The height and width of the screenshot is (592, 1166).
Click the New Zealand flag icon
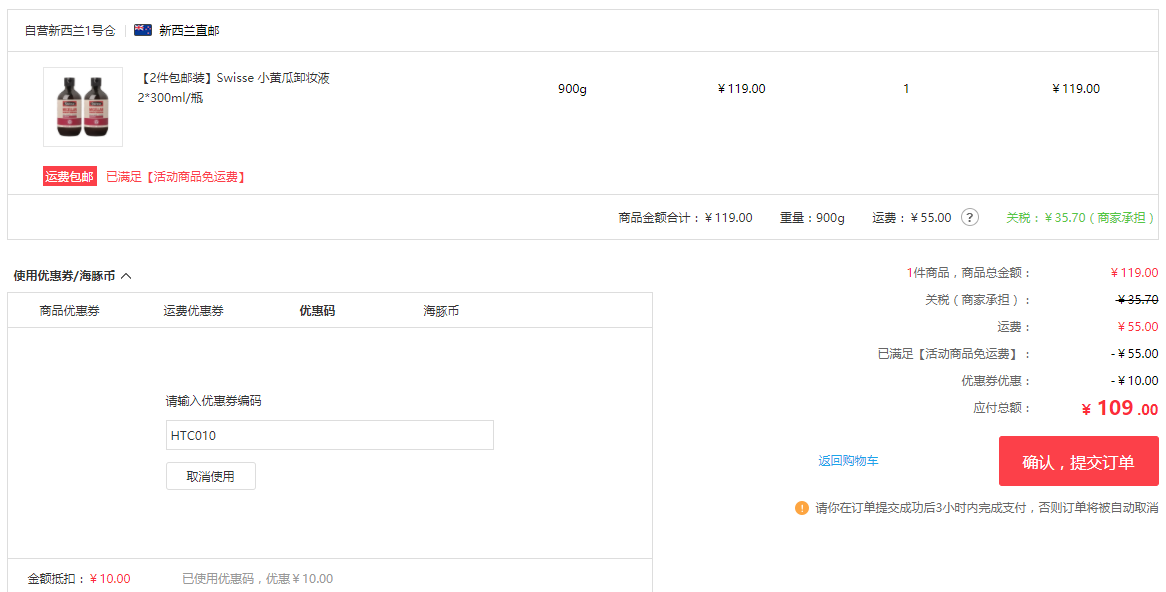143,31
